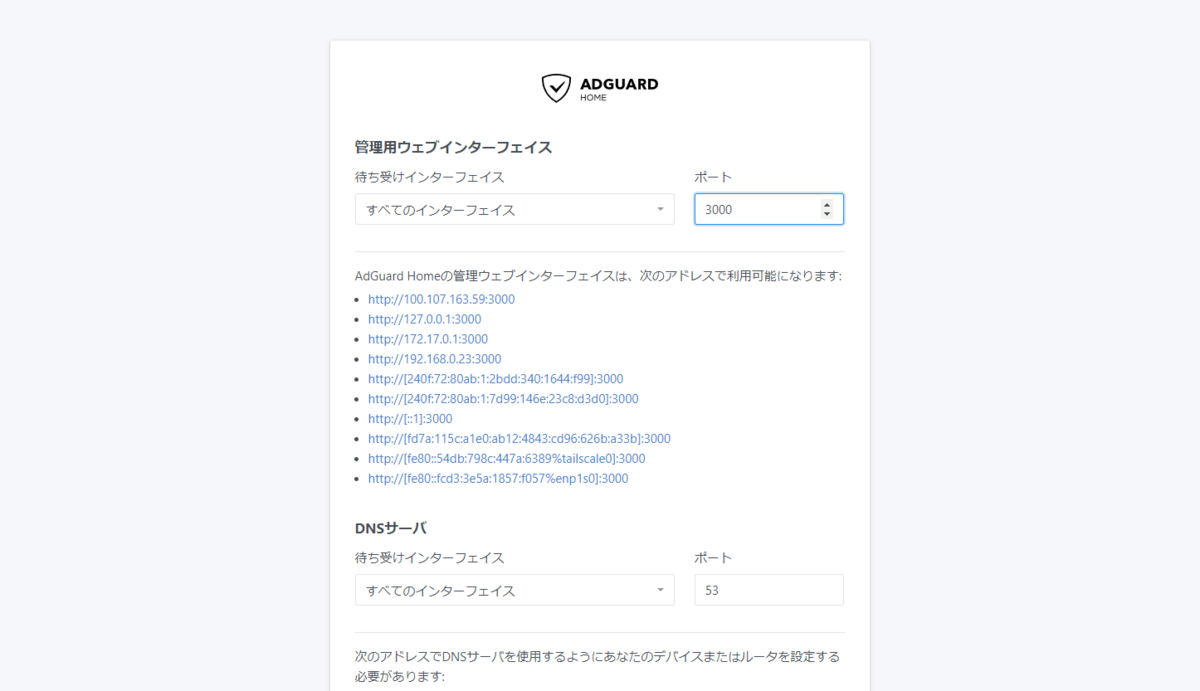This screenshot has width=1200, height=691.
Task: Click the ポート label above the 3000 field
Action: (714, 177)
